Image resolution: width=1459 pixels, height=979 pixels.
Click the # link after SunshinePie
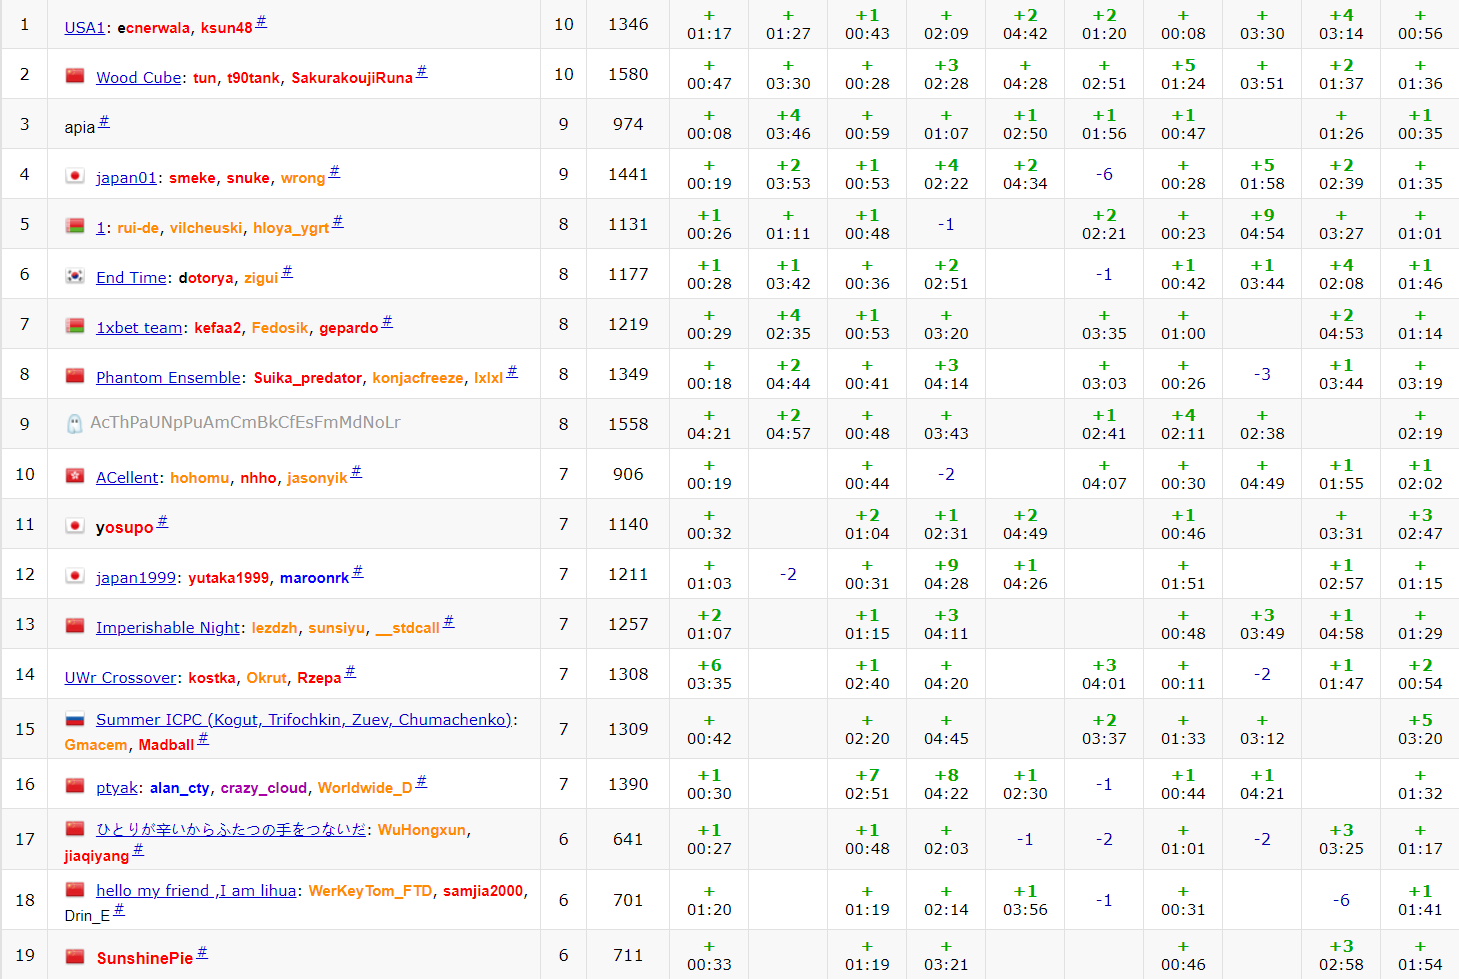point(202,954)
